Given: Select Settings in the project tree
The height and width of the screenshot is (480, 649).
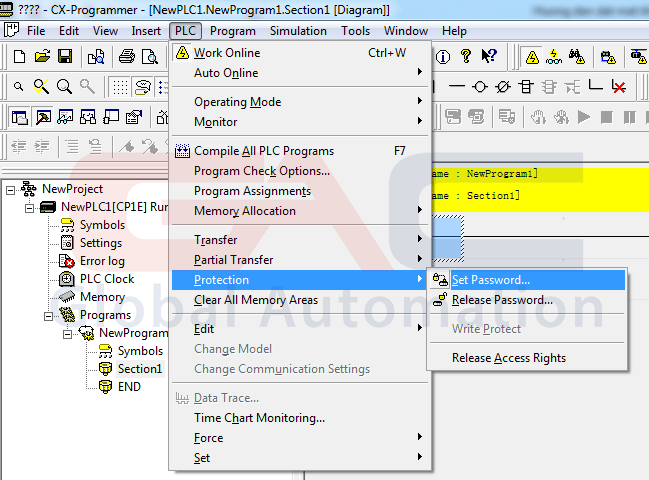Looking at the screenshot, I should tap(101, 243).
